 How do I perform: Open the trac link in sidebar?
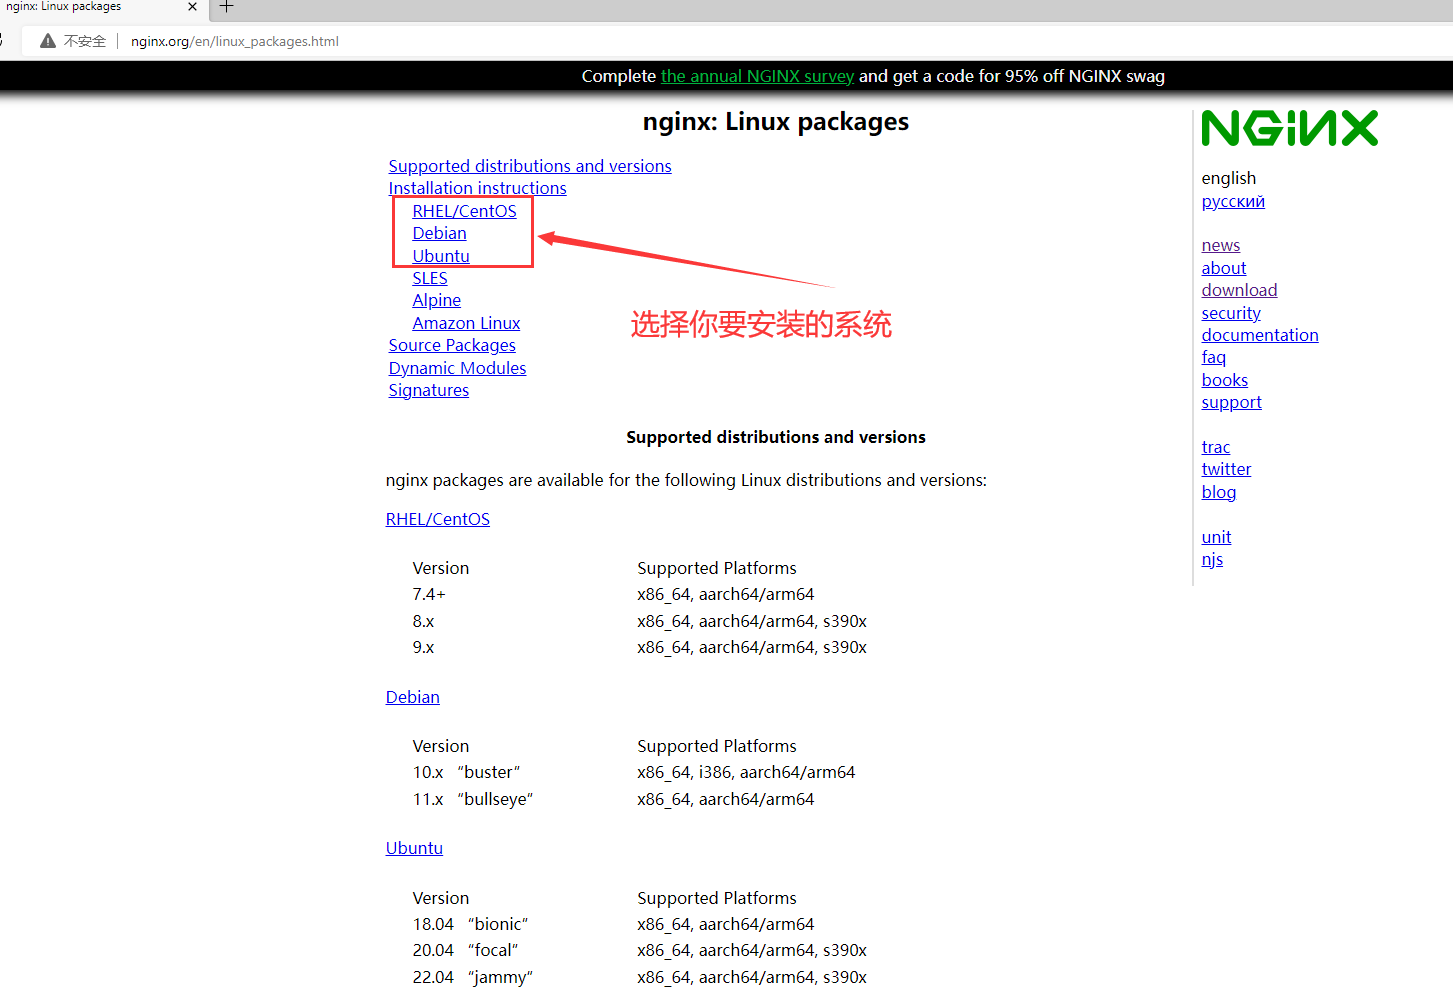(x=1215, y=447)
